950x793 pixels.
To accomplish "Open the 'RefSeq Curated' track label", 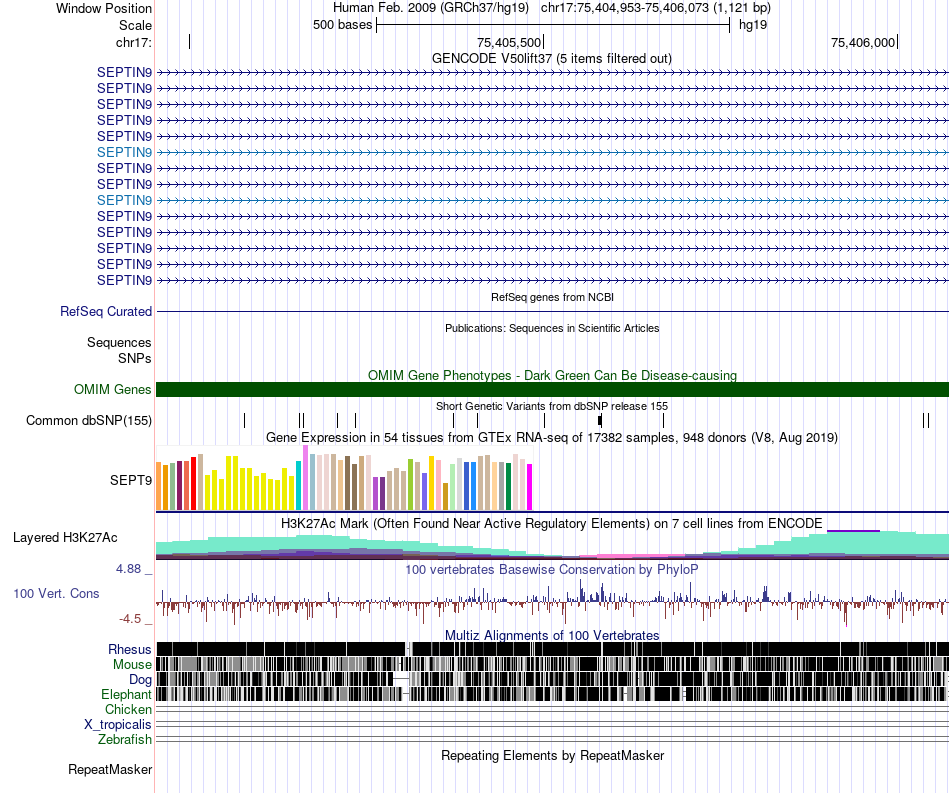I will tap(106, 311).
